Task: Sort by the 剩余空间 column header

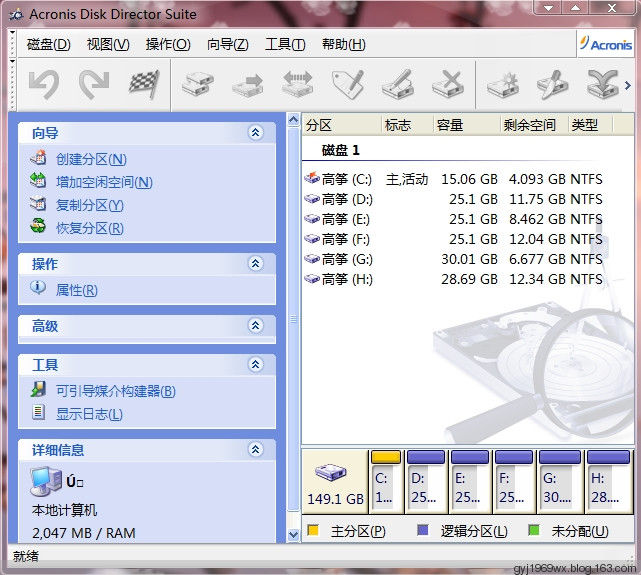Action: point(534,125)
